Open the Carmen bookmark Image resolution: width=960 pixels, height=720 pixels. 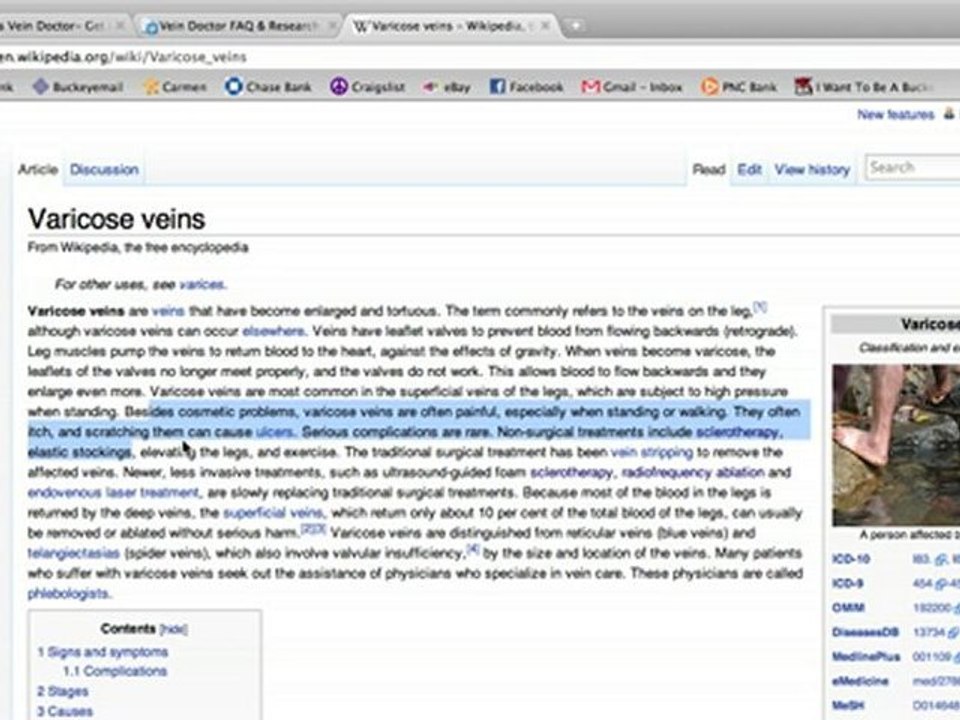point(175,87)
